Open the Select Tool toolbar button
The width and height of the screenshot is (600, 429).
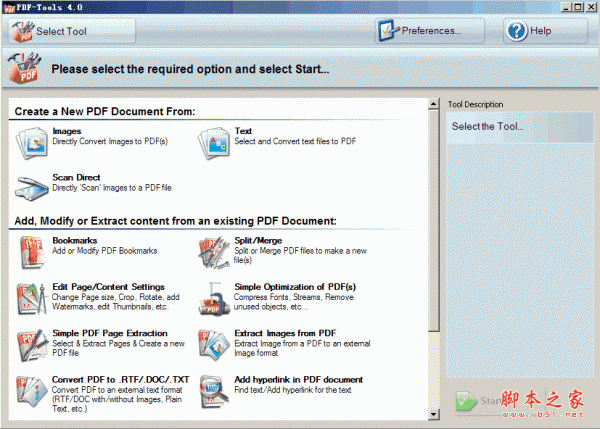click(x=72, y=31)
